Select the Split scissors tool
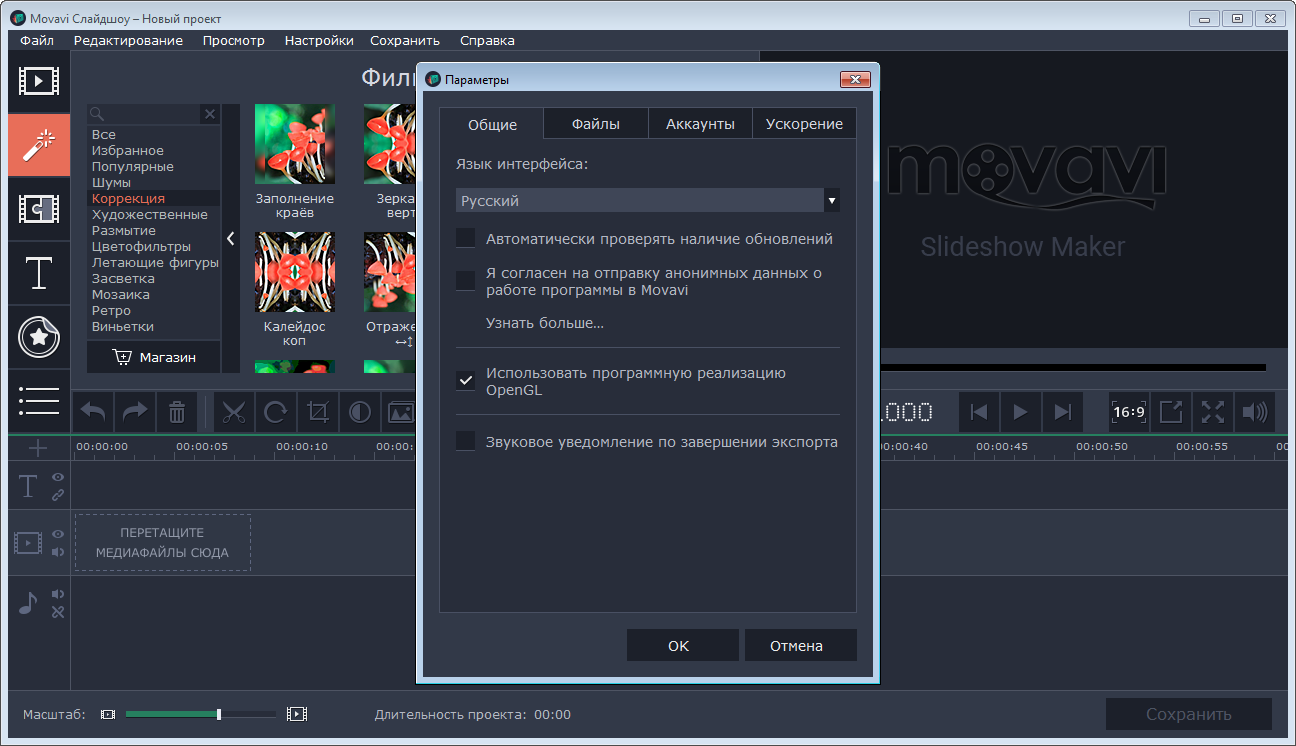This screenshot has height=746, width=1296. pyautogui.click(x=234, y=411)
